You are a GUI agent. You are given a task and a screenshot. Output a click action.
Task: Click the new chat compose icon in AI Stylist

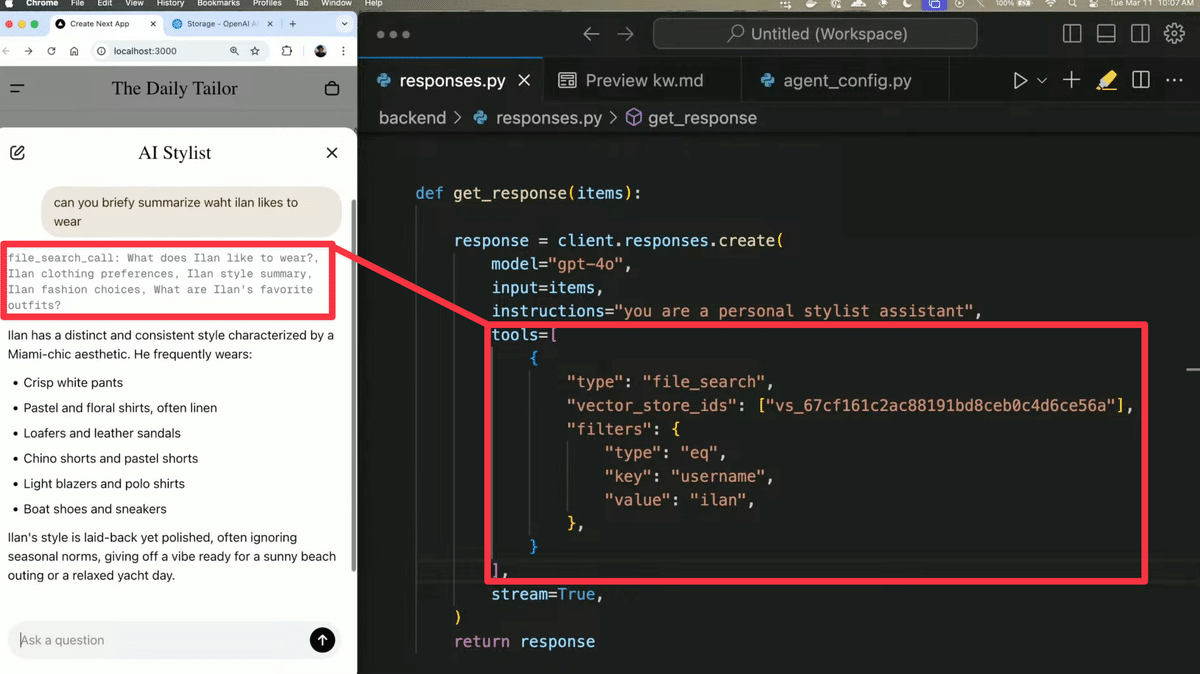pyautogui.click(x=17, y=152)
